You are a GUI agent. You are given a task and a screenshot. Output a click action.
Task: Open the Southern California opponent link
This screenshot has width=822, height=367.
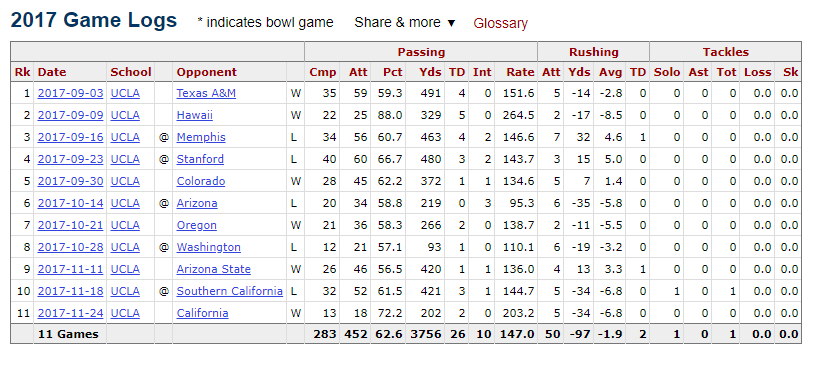click(x=230, y=291)
